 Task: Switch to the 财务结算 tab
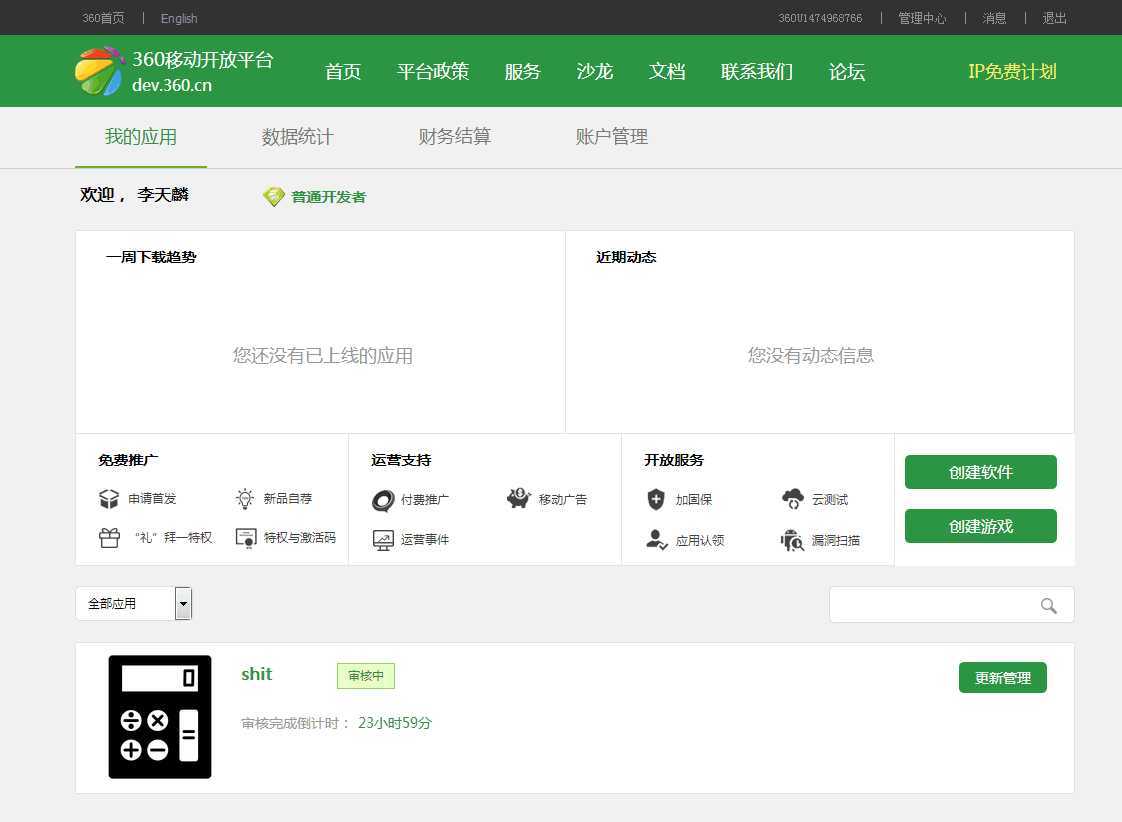tap(455, 137)
